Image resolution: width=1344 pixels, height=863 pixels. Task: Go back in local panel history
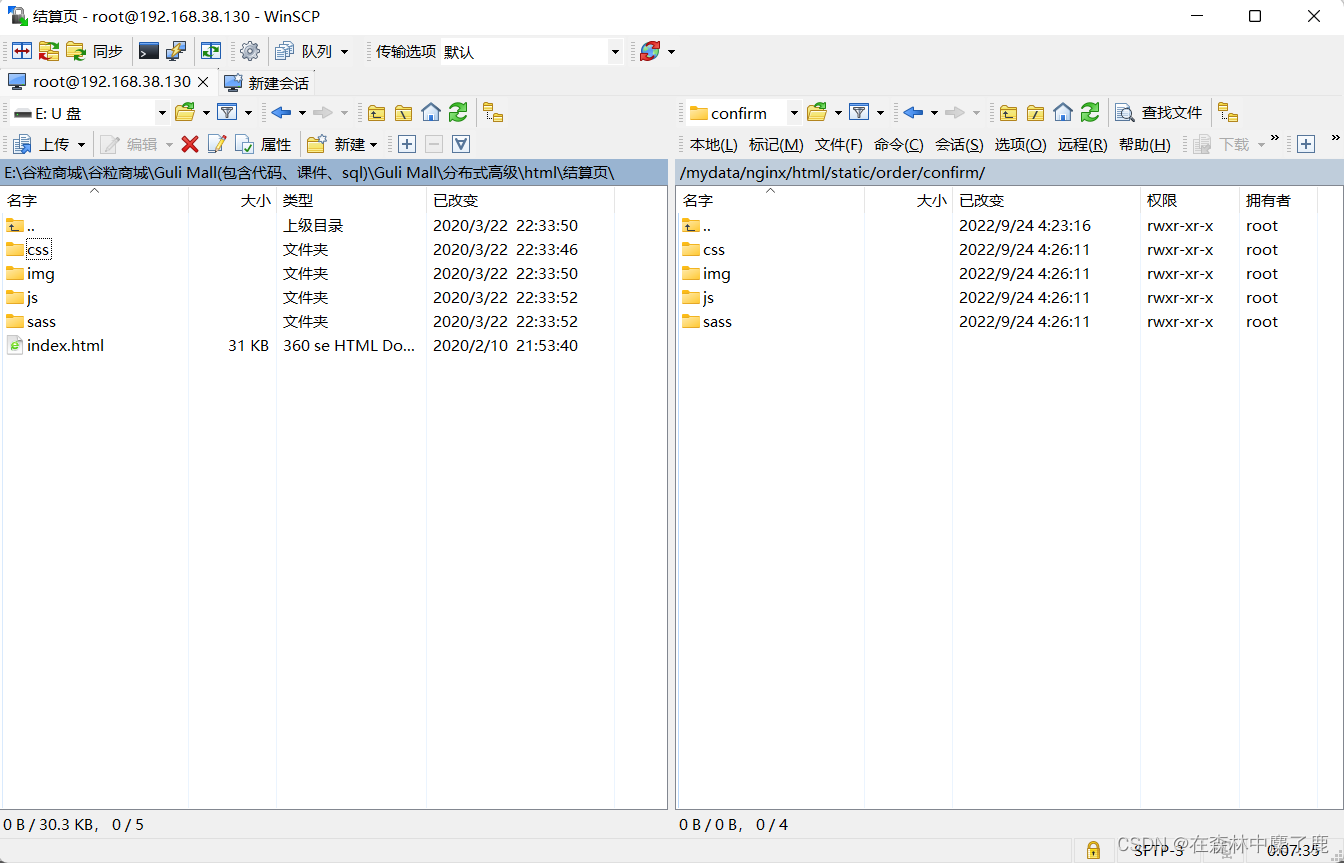tap(281, 112)
